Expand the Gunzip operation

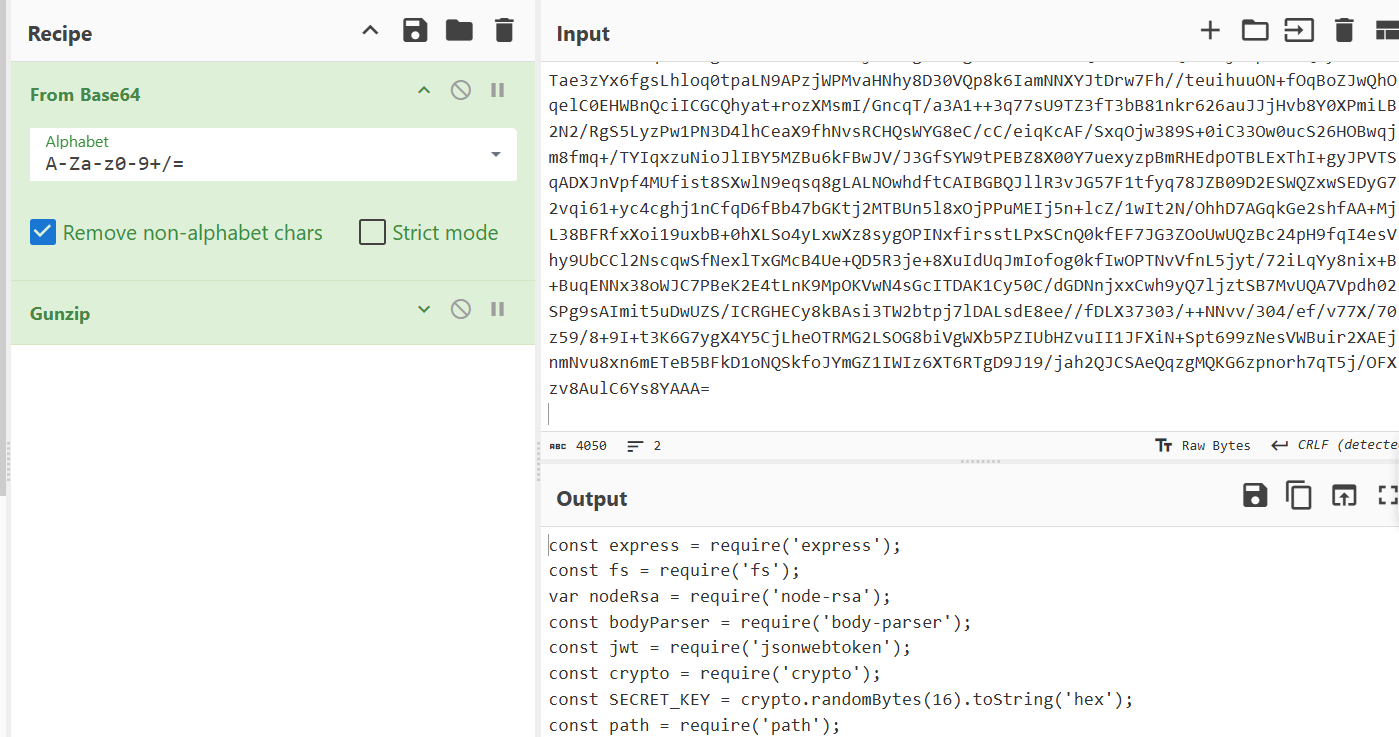pos(424,310)
